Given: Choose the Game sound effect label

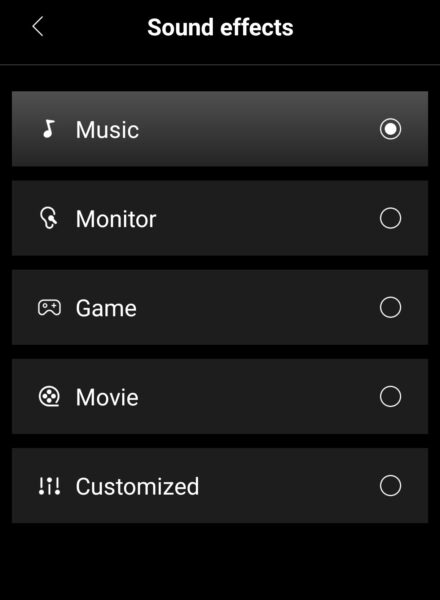Looking at the screenshot, I should (x=106, y=308).
